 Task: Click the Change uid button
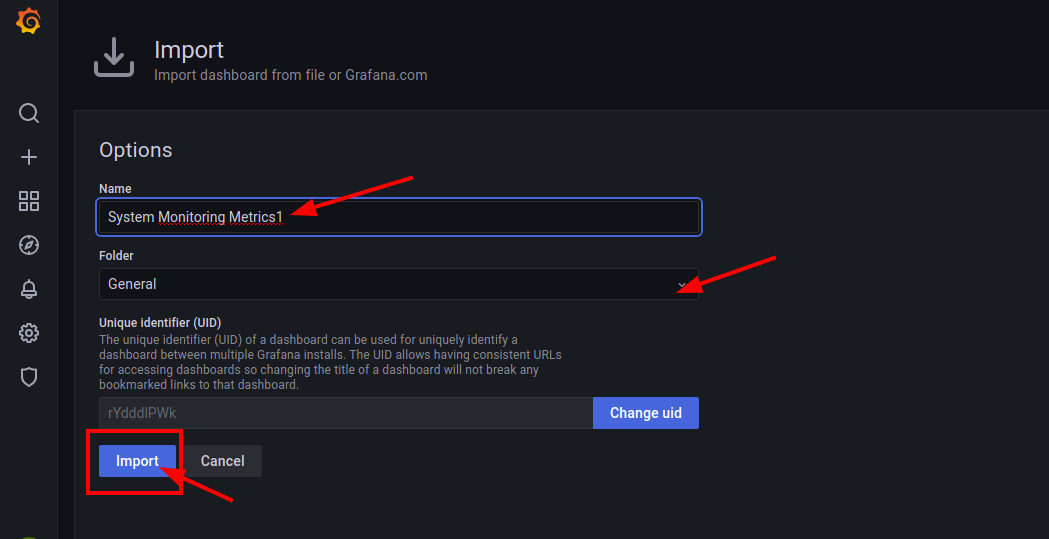click(x=646, y=413)
